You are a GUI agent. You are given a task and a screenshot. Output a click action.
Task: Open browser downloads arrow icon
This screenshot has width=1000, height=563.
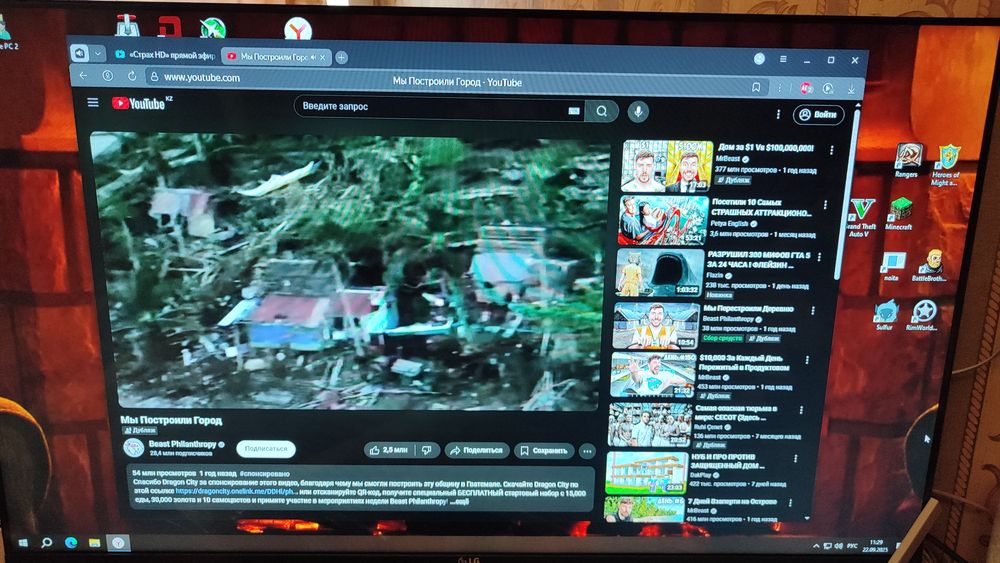(851, 90)
